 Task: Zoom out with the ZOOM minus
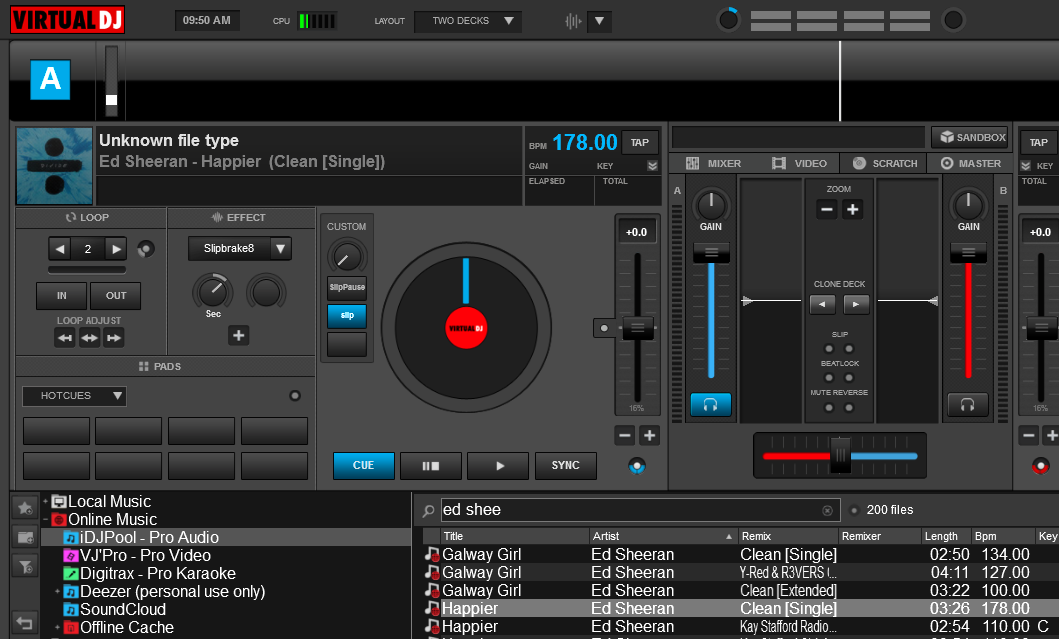tap(827, 209)
